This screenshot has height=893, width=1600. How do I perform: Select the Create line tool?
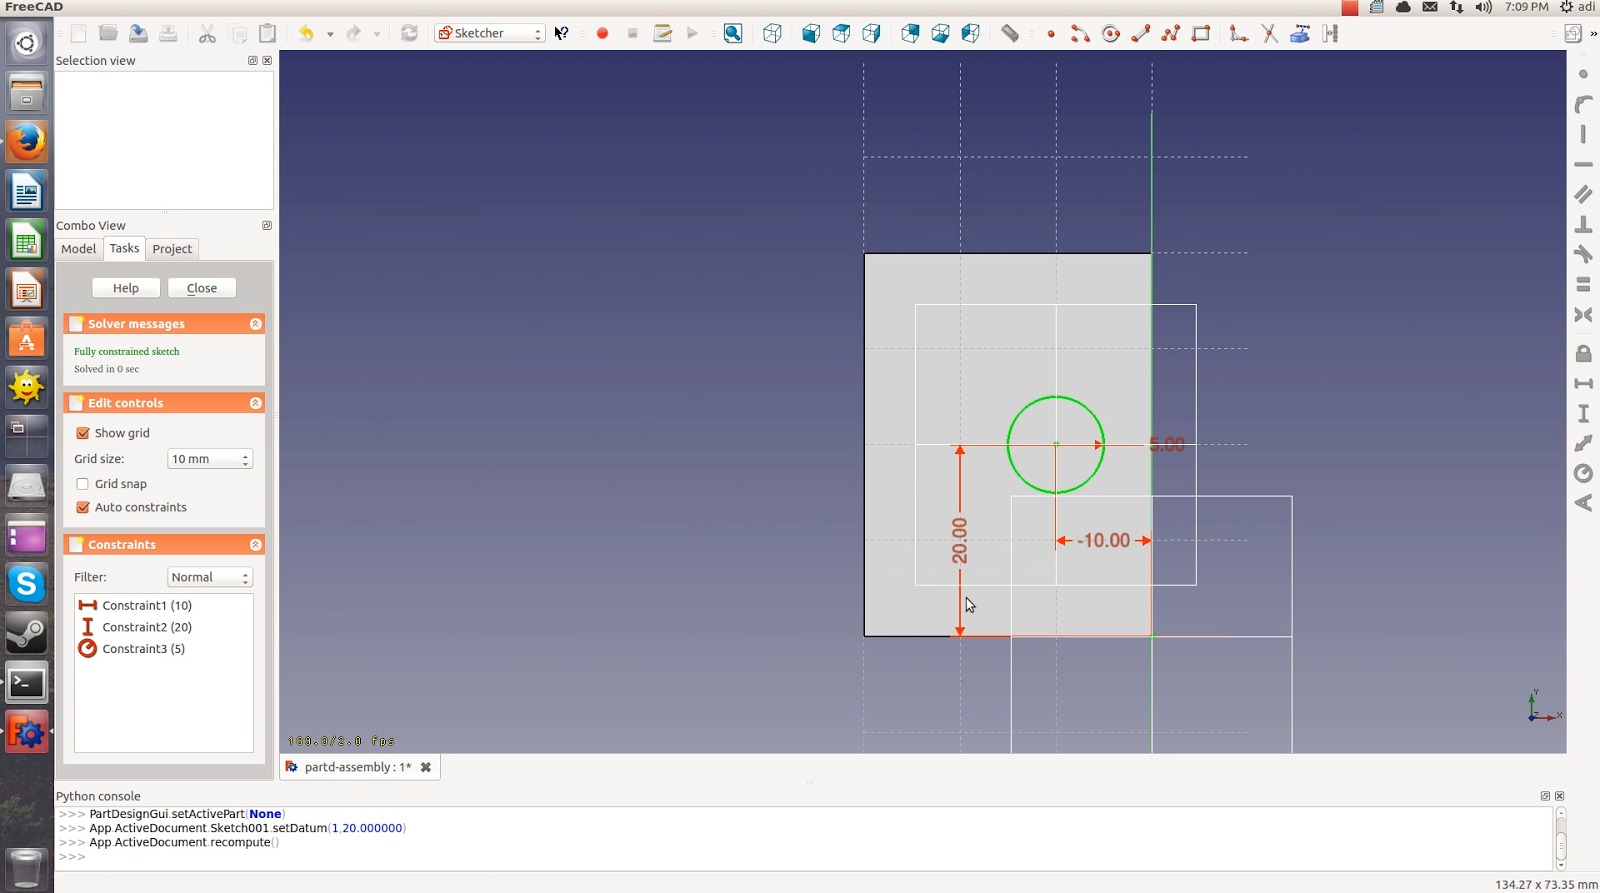coord(1140,33)
